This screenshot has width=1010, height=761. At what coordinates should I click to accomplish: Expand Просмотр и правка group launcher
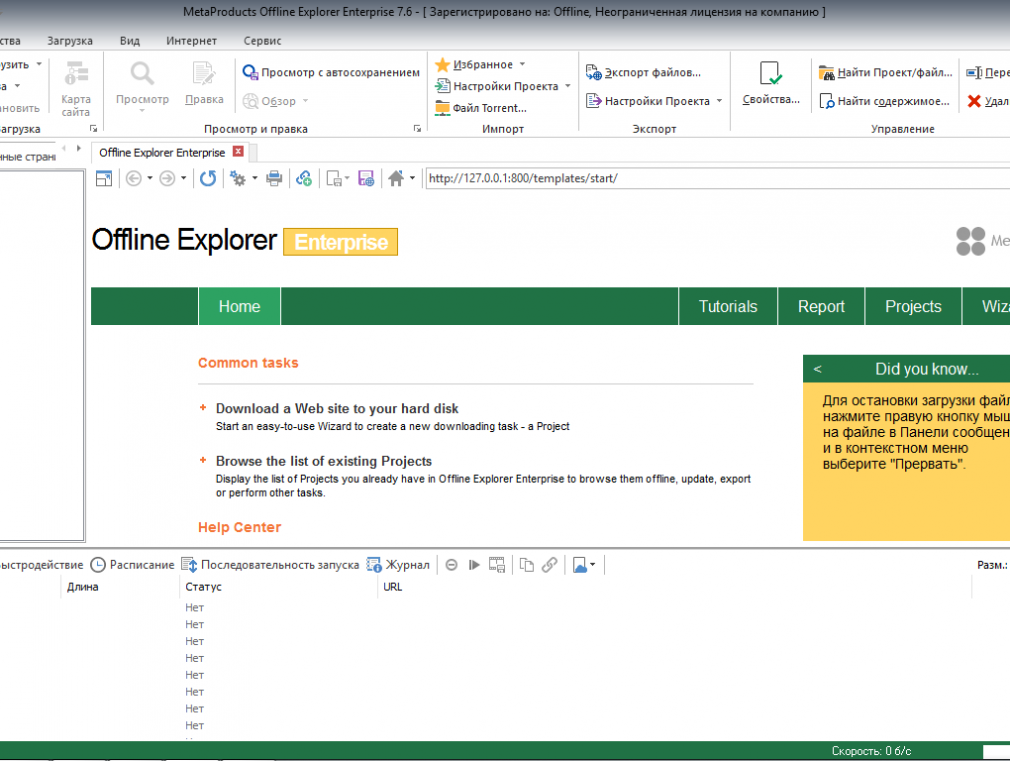[417, 129]
